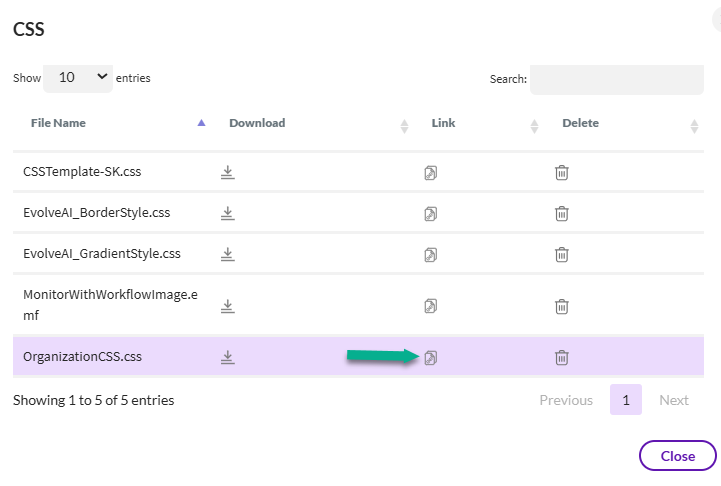This screenshot has width=721, height=486.
Task: Go to the Previous page
Action: point(566,400)
